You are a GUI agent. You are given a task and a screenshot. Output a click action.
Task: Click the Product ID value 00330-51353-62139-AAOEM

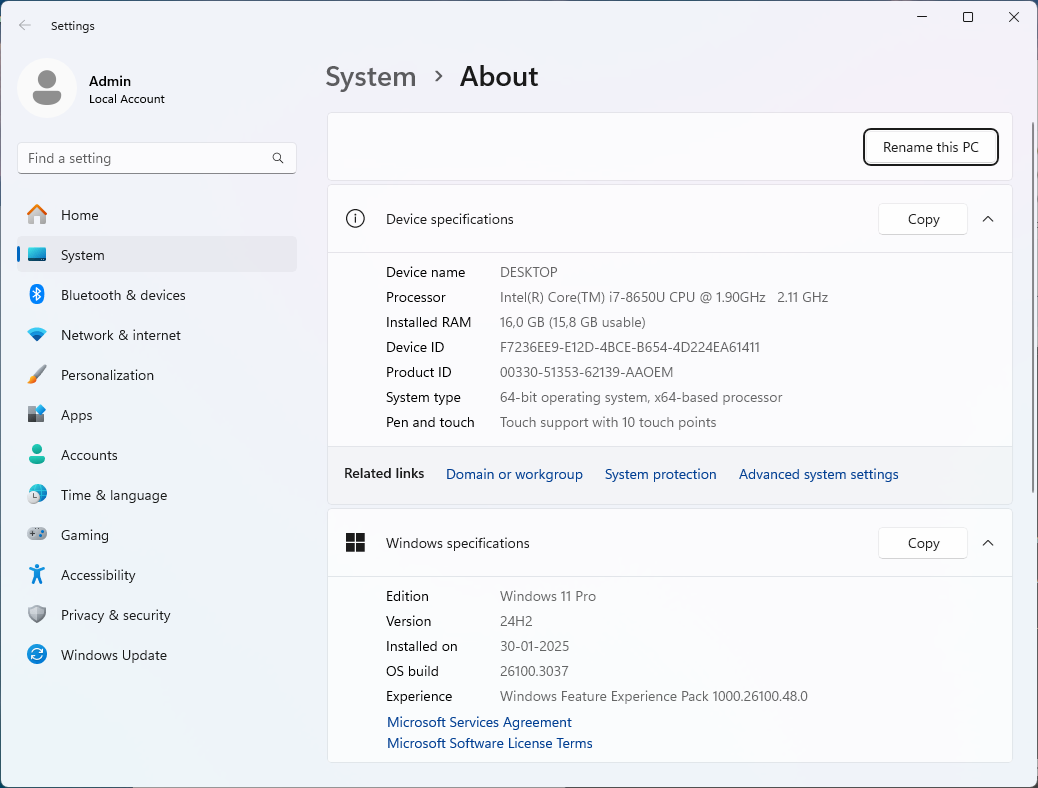pyautogui.click(x=586, y=372)
